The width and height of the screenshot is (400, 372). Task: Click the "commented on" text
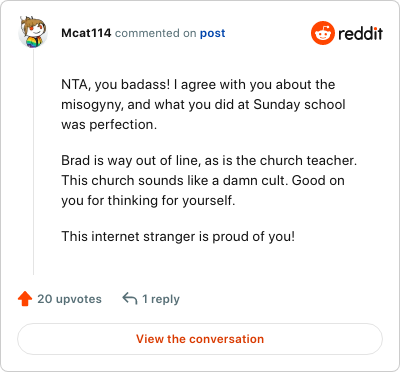(155, 33)
